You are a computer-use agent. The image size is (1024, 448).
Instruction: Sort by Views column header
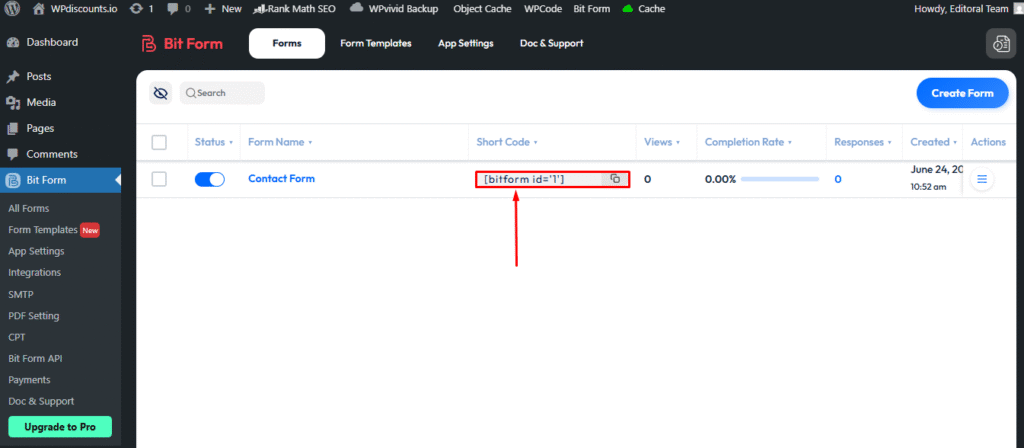click(662, 142)
